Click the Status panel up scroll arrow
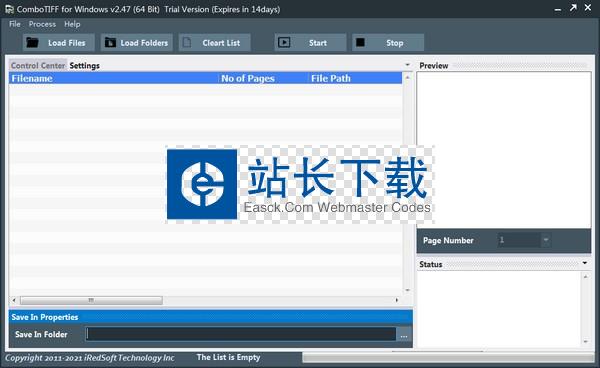 coord(585,276)
